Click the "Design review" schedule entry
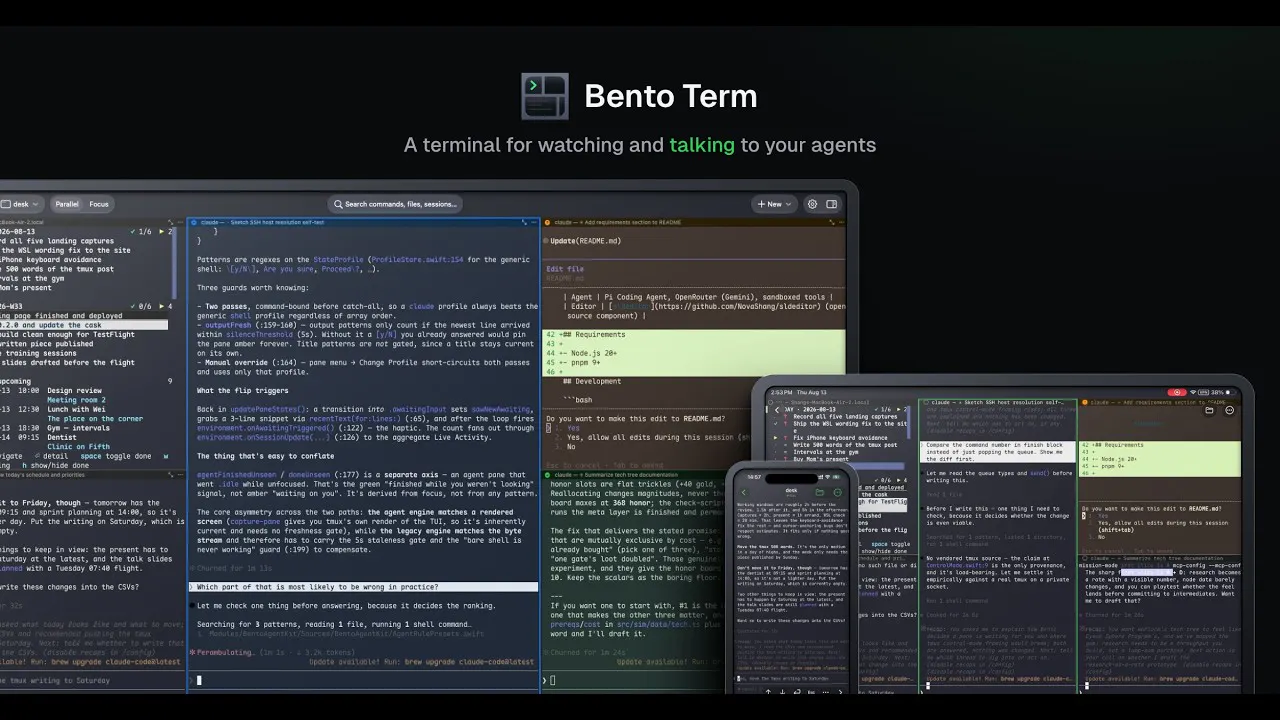 pyautogui.click(x=74, y=390)
